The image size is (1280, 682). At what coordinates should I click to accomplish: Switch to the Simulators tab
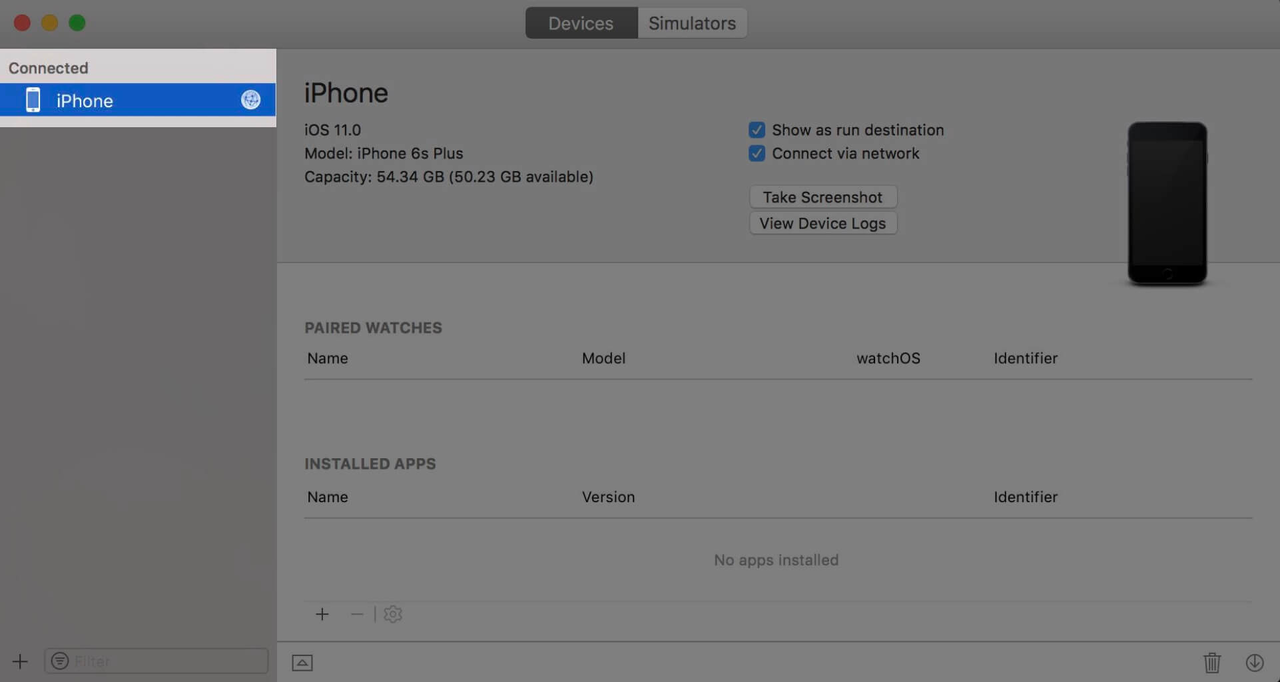pyautogui.click(x=692, y=23)
